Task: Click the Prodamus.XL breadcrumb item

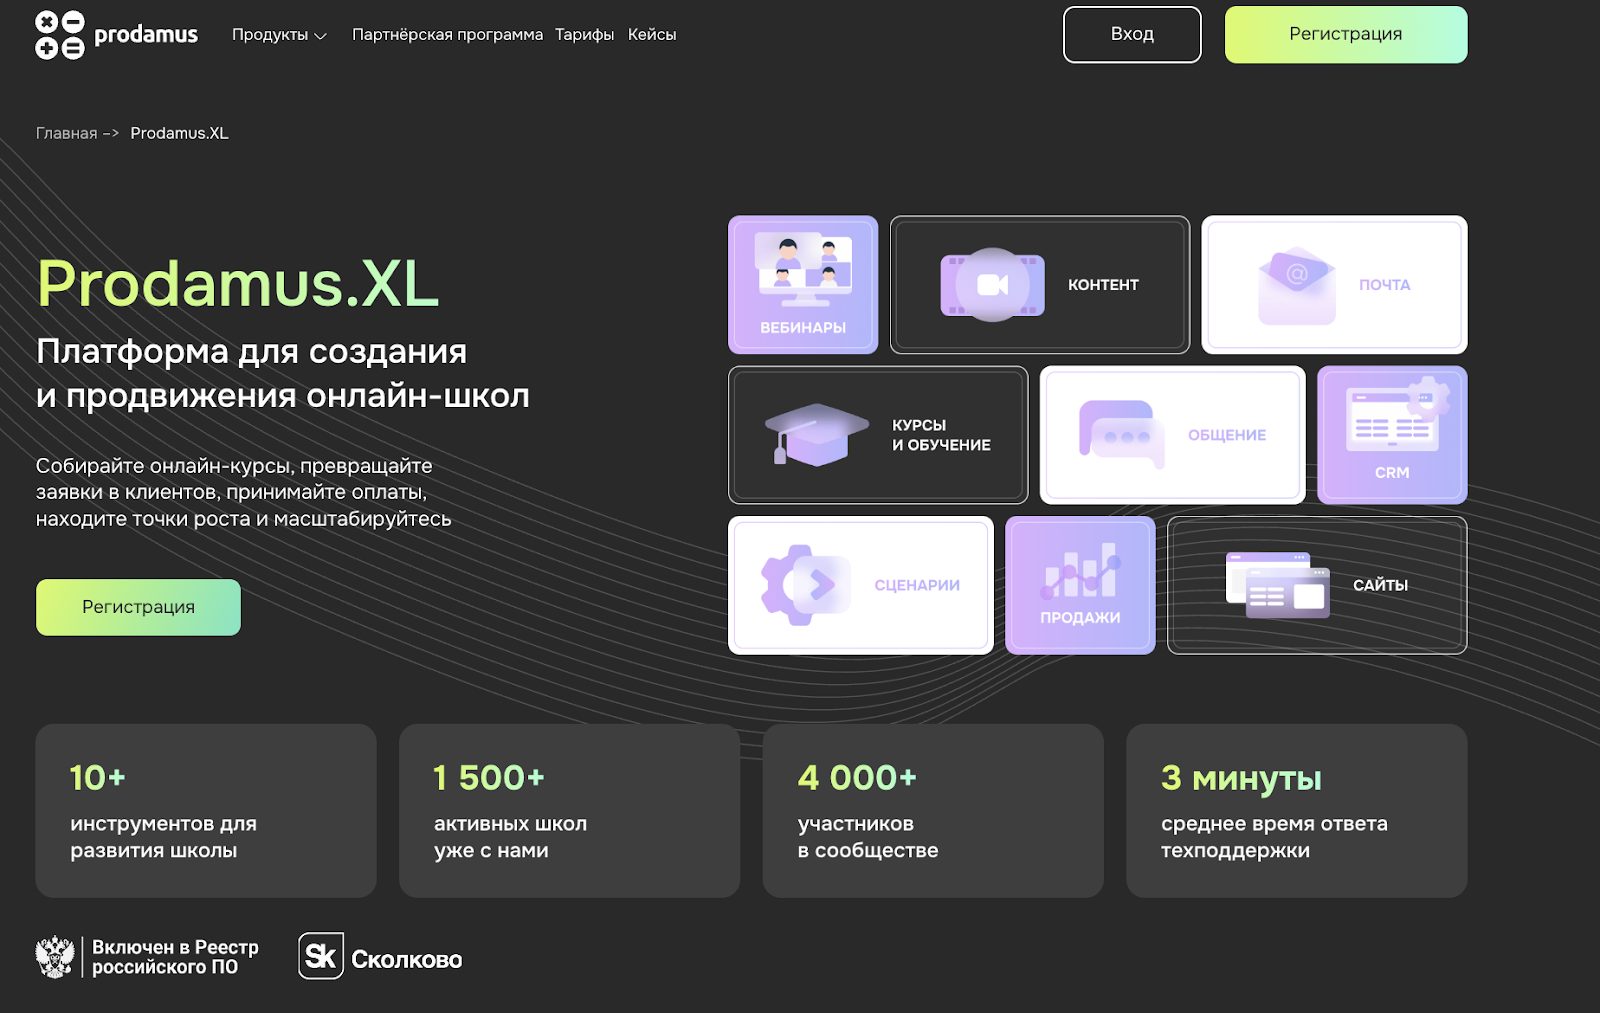Action: pos(180,133)
